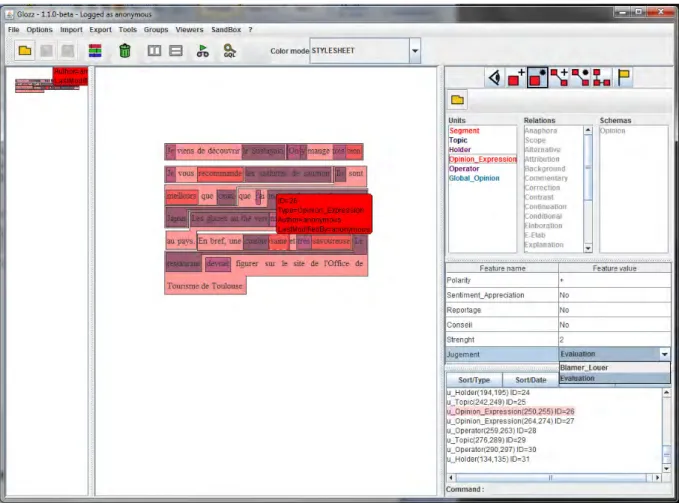Open the Import menu
The height and width of the screenshot is (503, 679).
(71, 29)
